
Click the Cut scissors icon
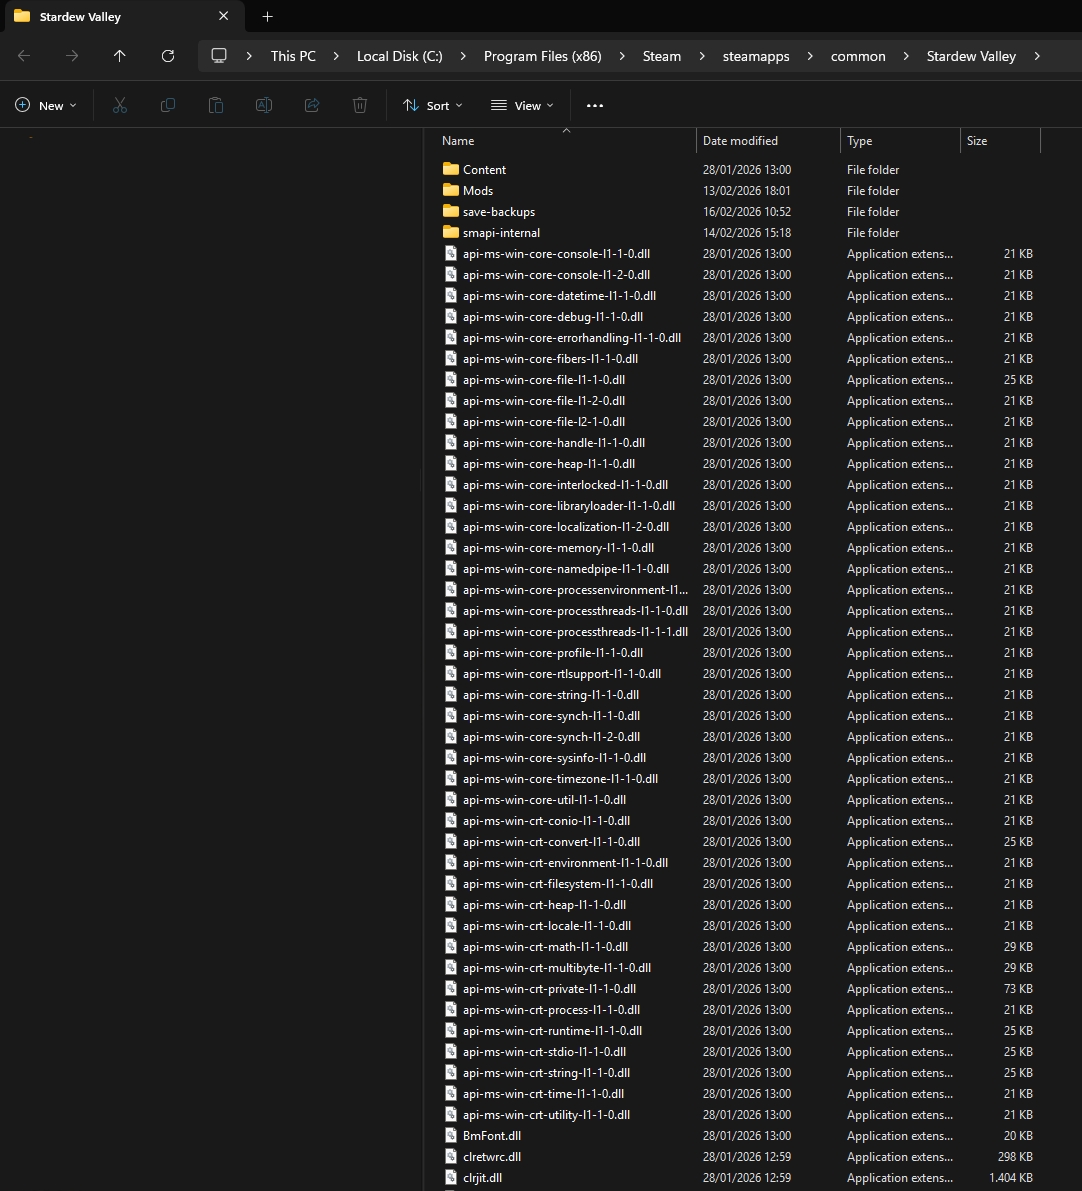pos(120,105)
